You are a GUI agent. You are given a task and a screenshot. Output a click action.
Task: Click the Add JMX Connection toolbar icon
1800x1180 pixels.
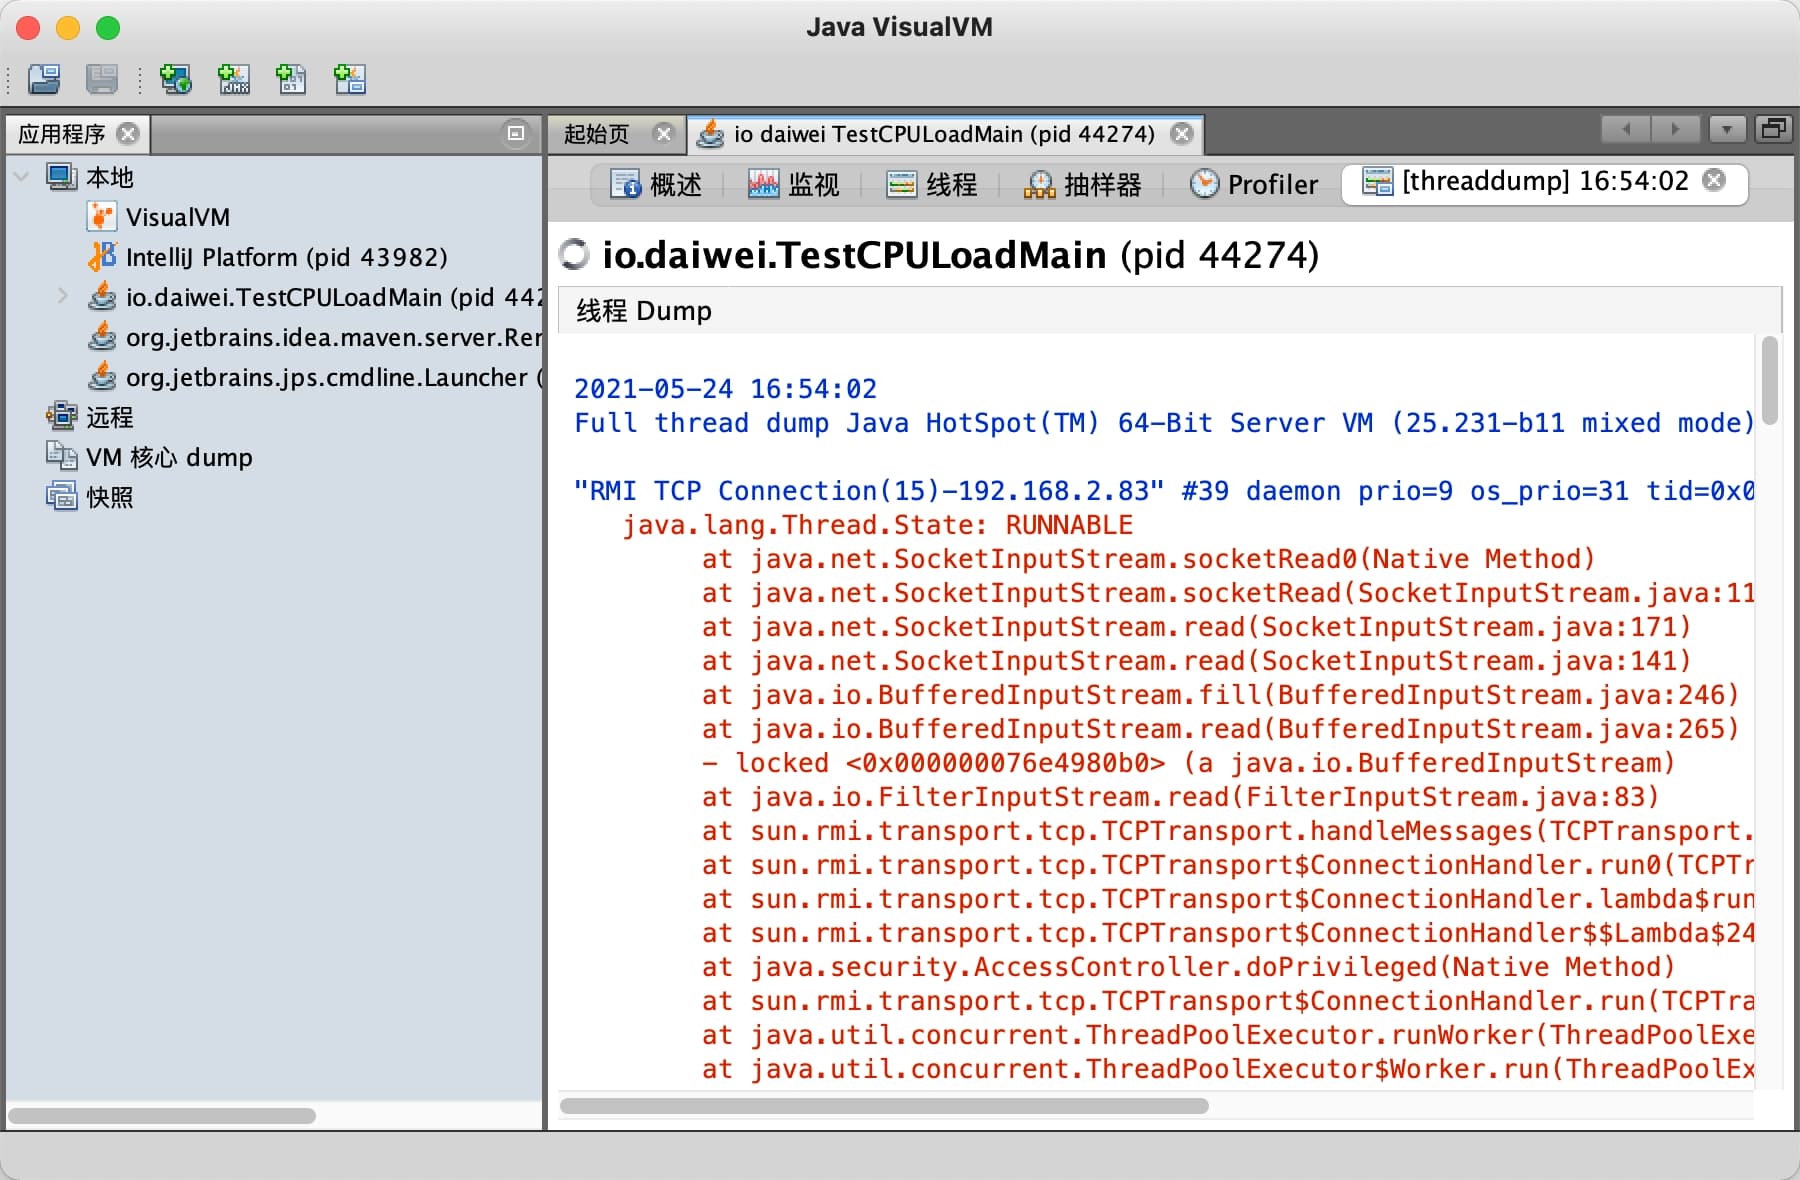coord(234,78)
